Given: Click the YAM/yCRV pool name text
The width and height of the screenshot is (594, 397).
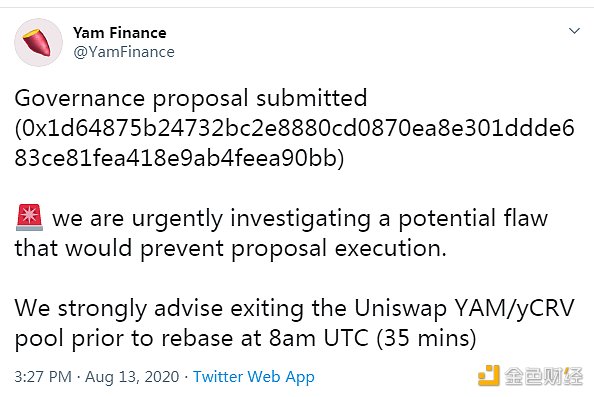Looking at the screenshot, I should pos(514,309).
